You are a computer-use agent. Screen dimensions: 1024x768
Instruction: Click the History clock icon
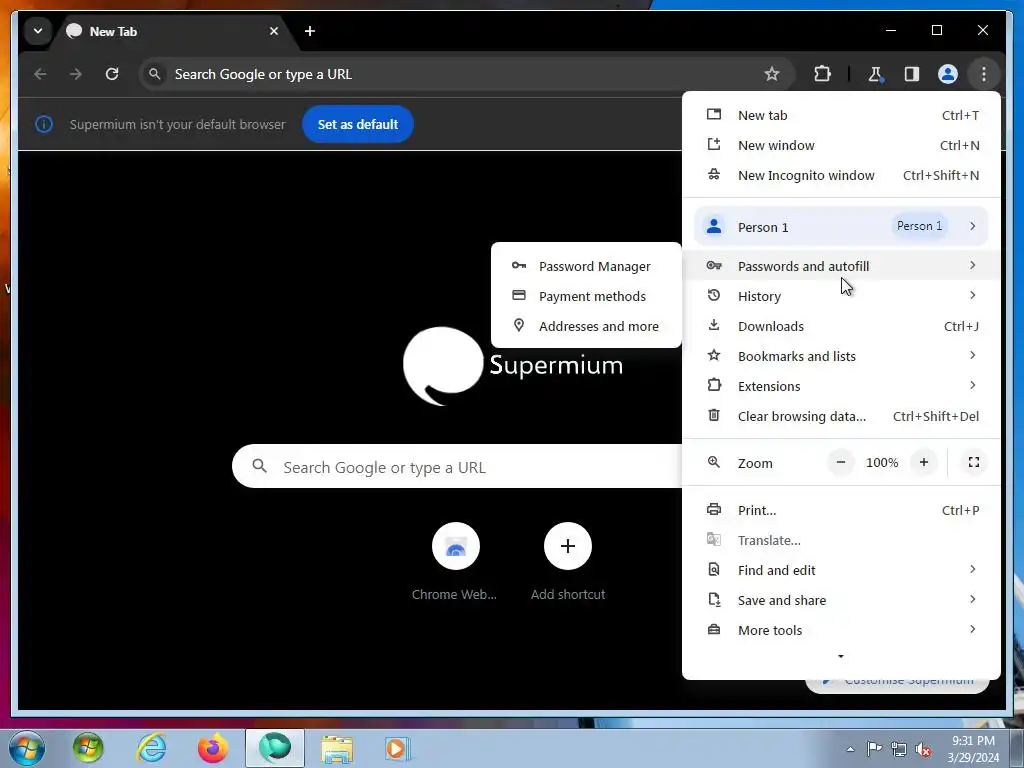714,295
